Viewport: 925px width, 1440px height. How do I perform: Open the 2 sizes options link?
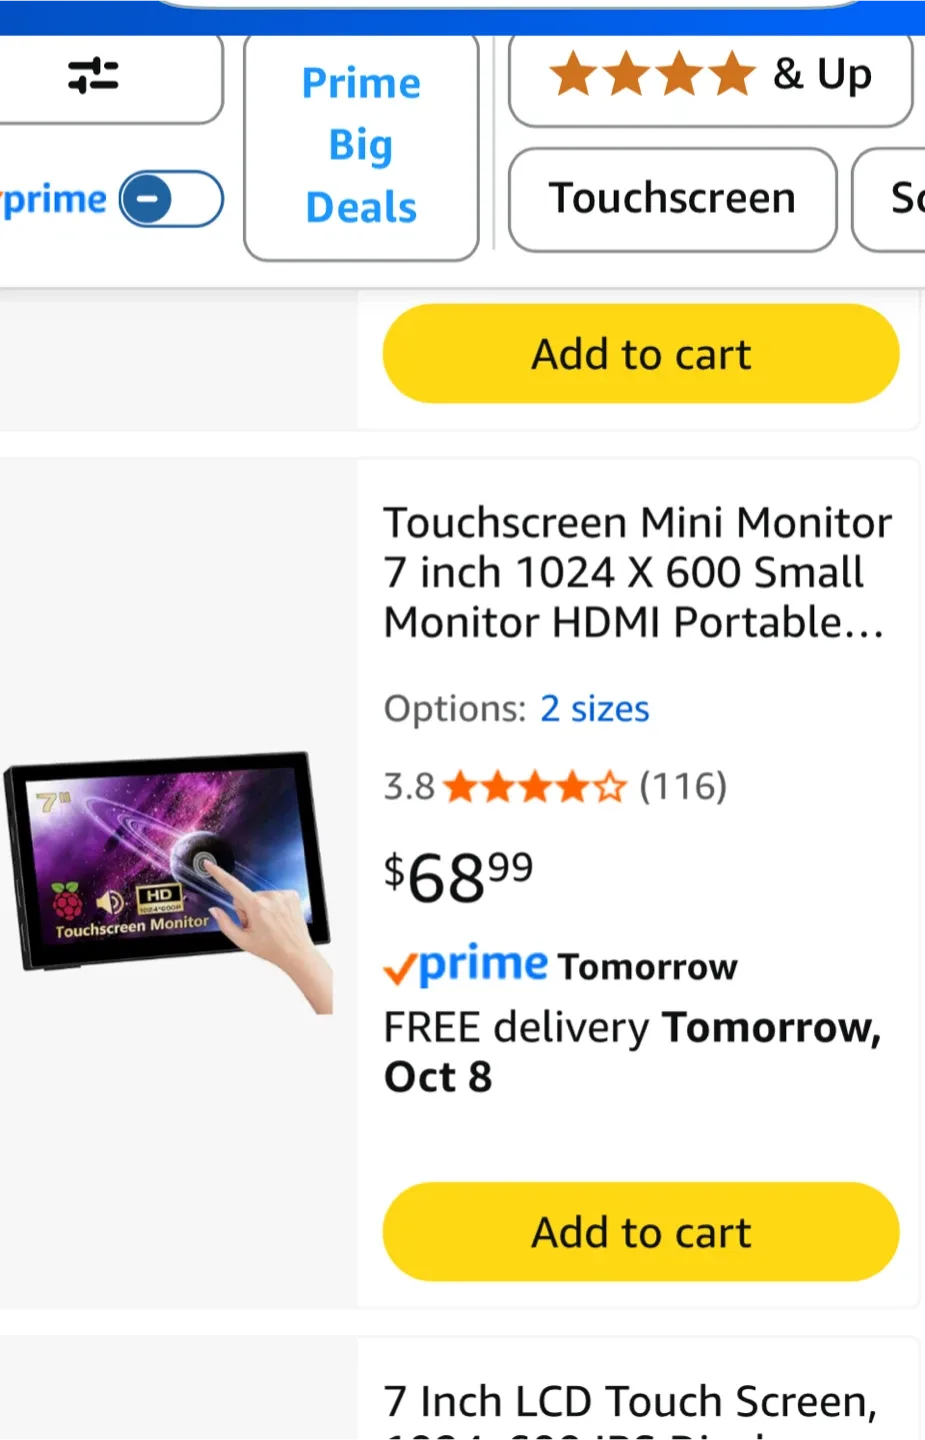595,709
